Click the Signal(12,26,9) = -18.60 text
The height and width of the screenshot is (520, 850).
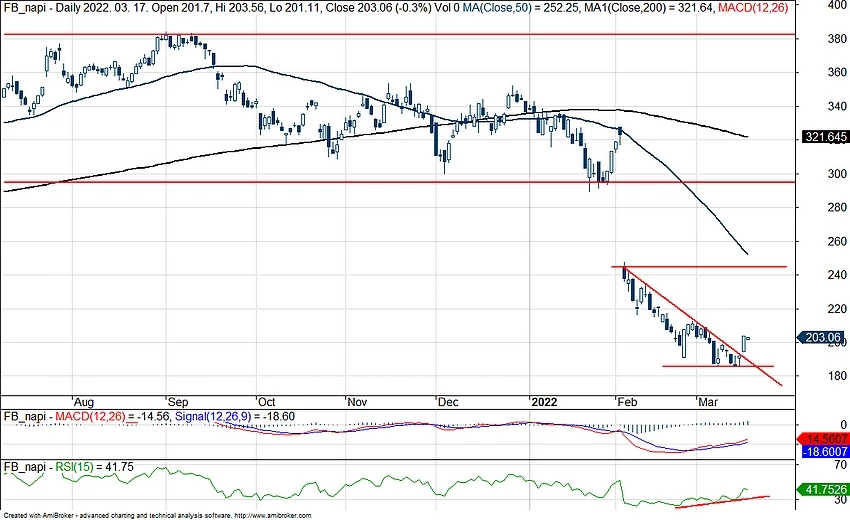235,416
